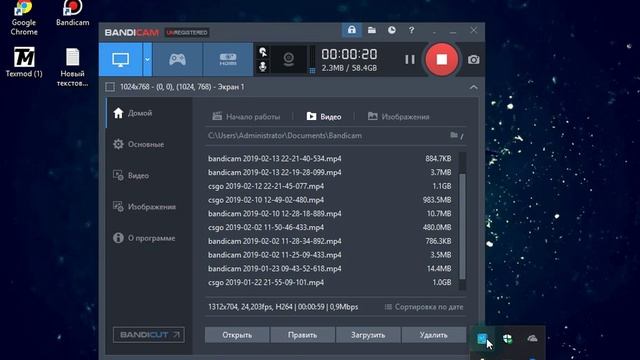
Task: Click Править button
Action: coord(302,335)
